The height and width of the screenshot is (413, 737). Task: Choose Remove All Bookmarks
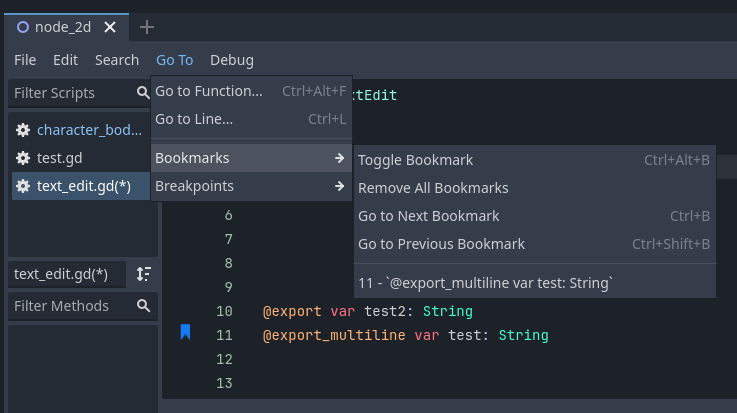tap(433, 188)
